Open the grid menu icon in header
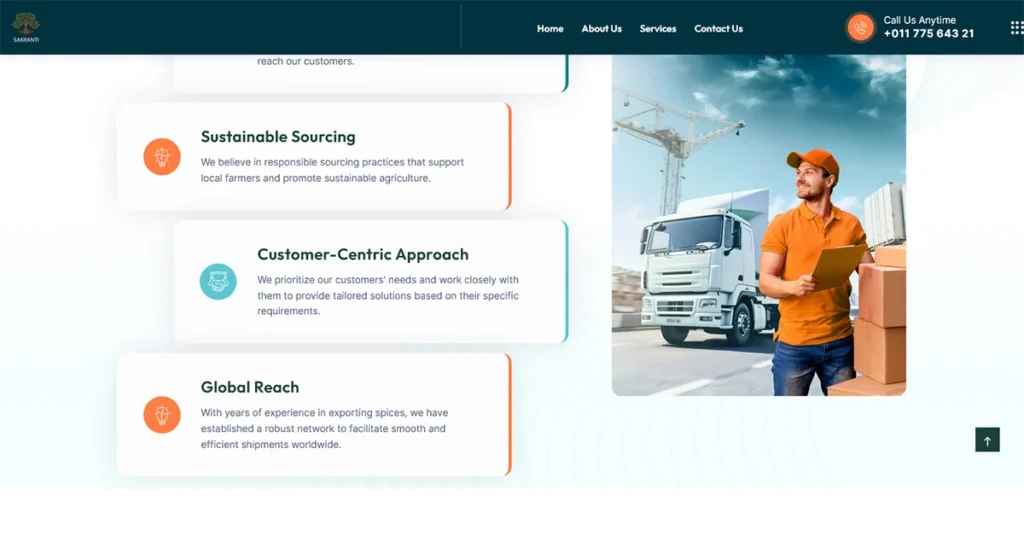This screenshot has height=536, width=1024. pyautogui.click(x=1017, y=27)
